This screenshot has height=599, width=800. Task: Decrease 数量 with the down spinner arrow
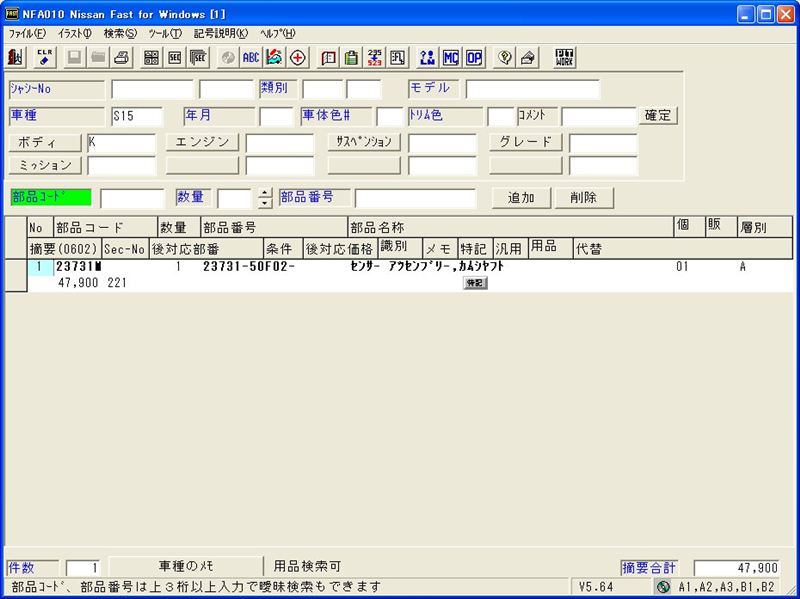[x=265, y=203]
